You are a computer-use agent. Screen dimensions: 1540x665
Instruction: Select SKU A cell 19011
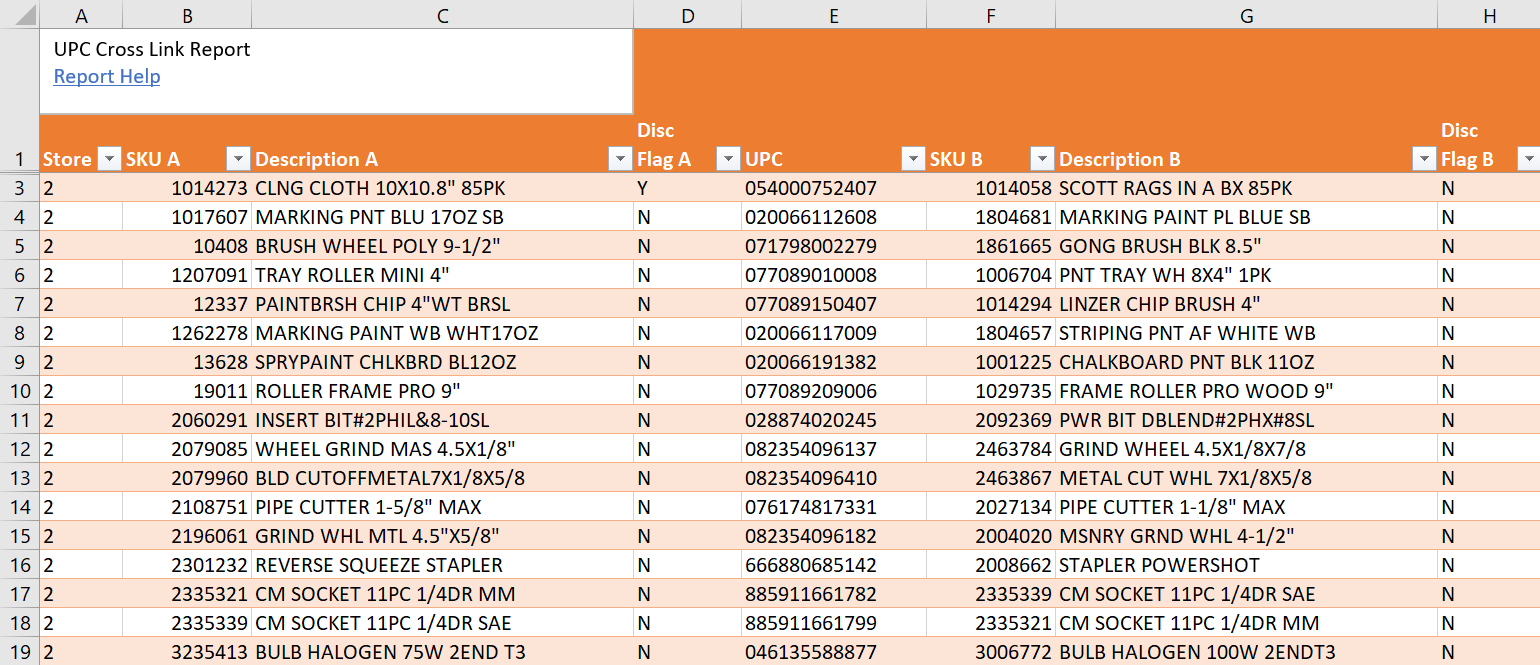point(187,391)
